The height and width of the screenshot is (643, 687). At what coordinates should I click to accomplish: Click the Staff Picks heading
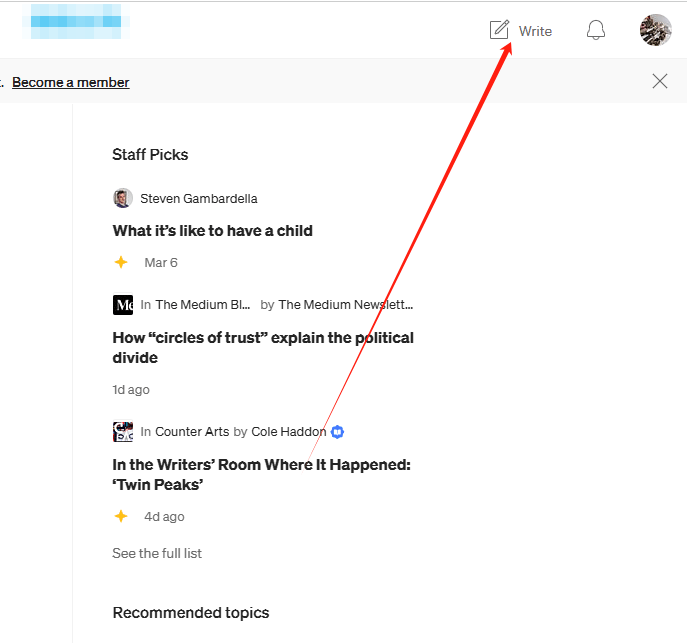150,155
